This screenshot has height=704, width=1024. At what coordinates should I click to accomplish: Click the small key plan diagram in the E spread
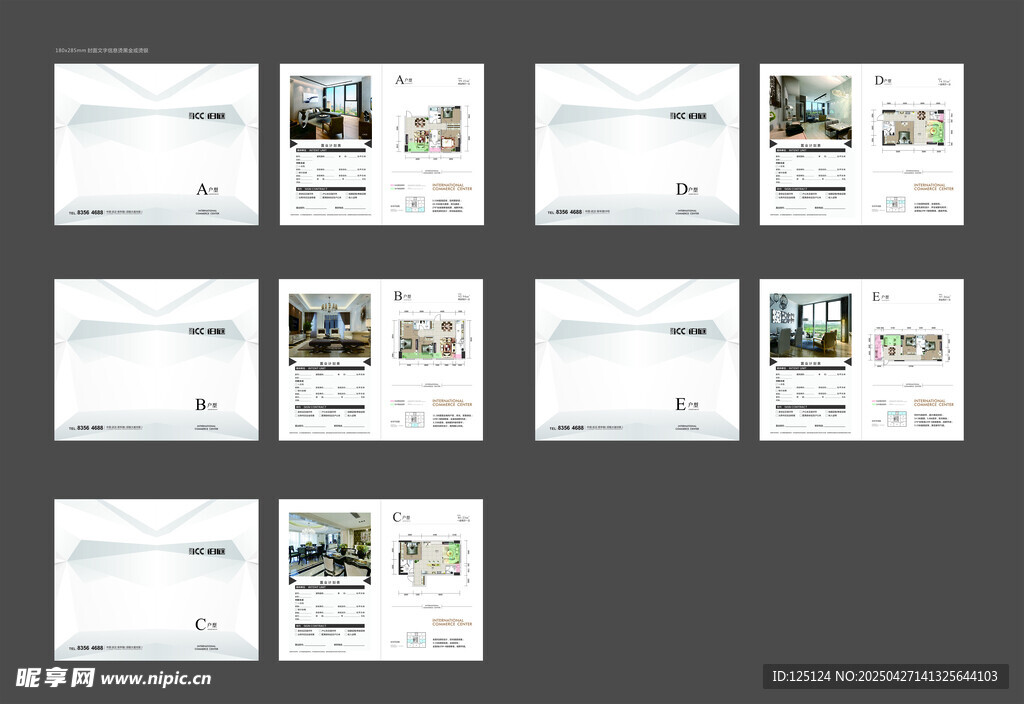click(895, 420)
